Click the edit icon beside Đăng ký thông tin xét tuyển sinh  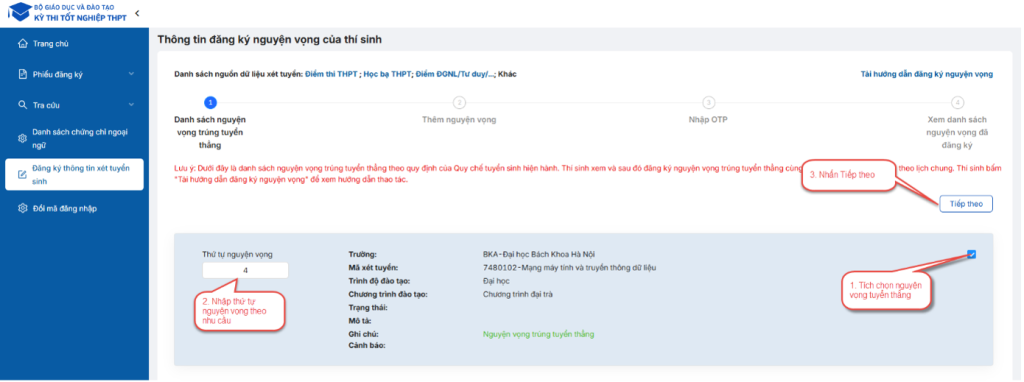[22, 174]
